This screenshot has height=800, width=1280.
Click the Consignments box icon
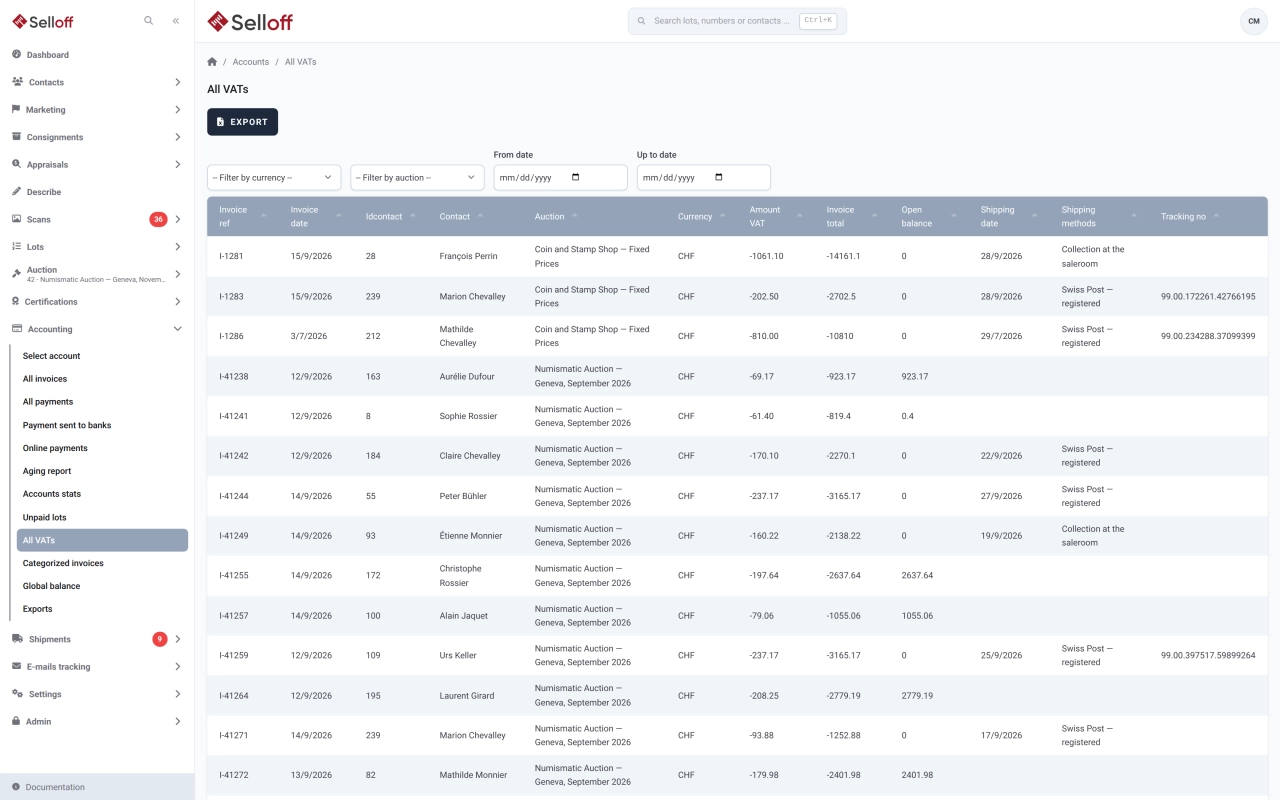tap(16, 137)
